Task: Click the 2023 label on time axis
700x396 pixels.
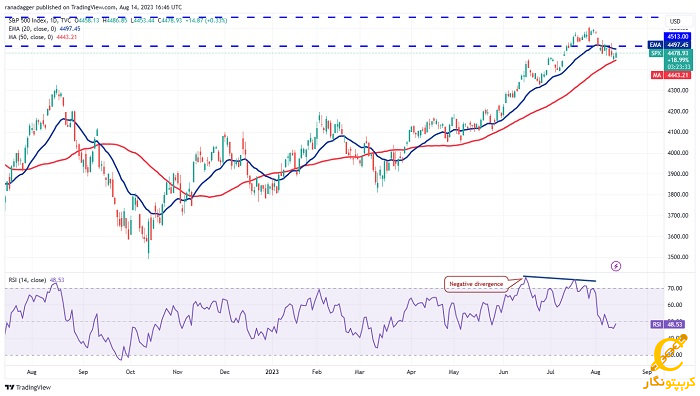Action: [271, 371]
